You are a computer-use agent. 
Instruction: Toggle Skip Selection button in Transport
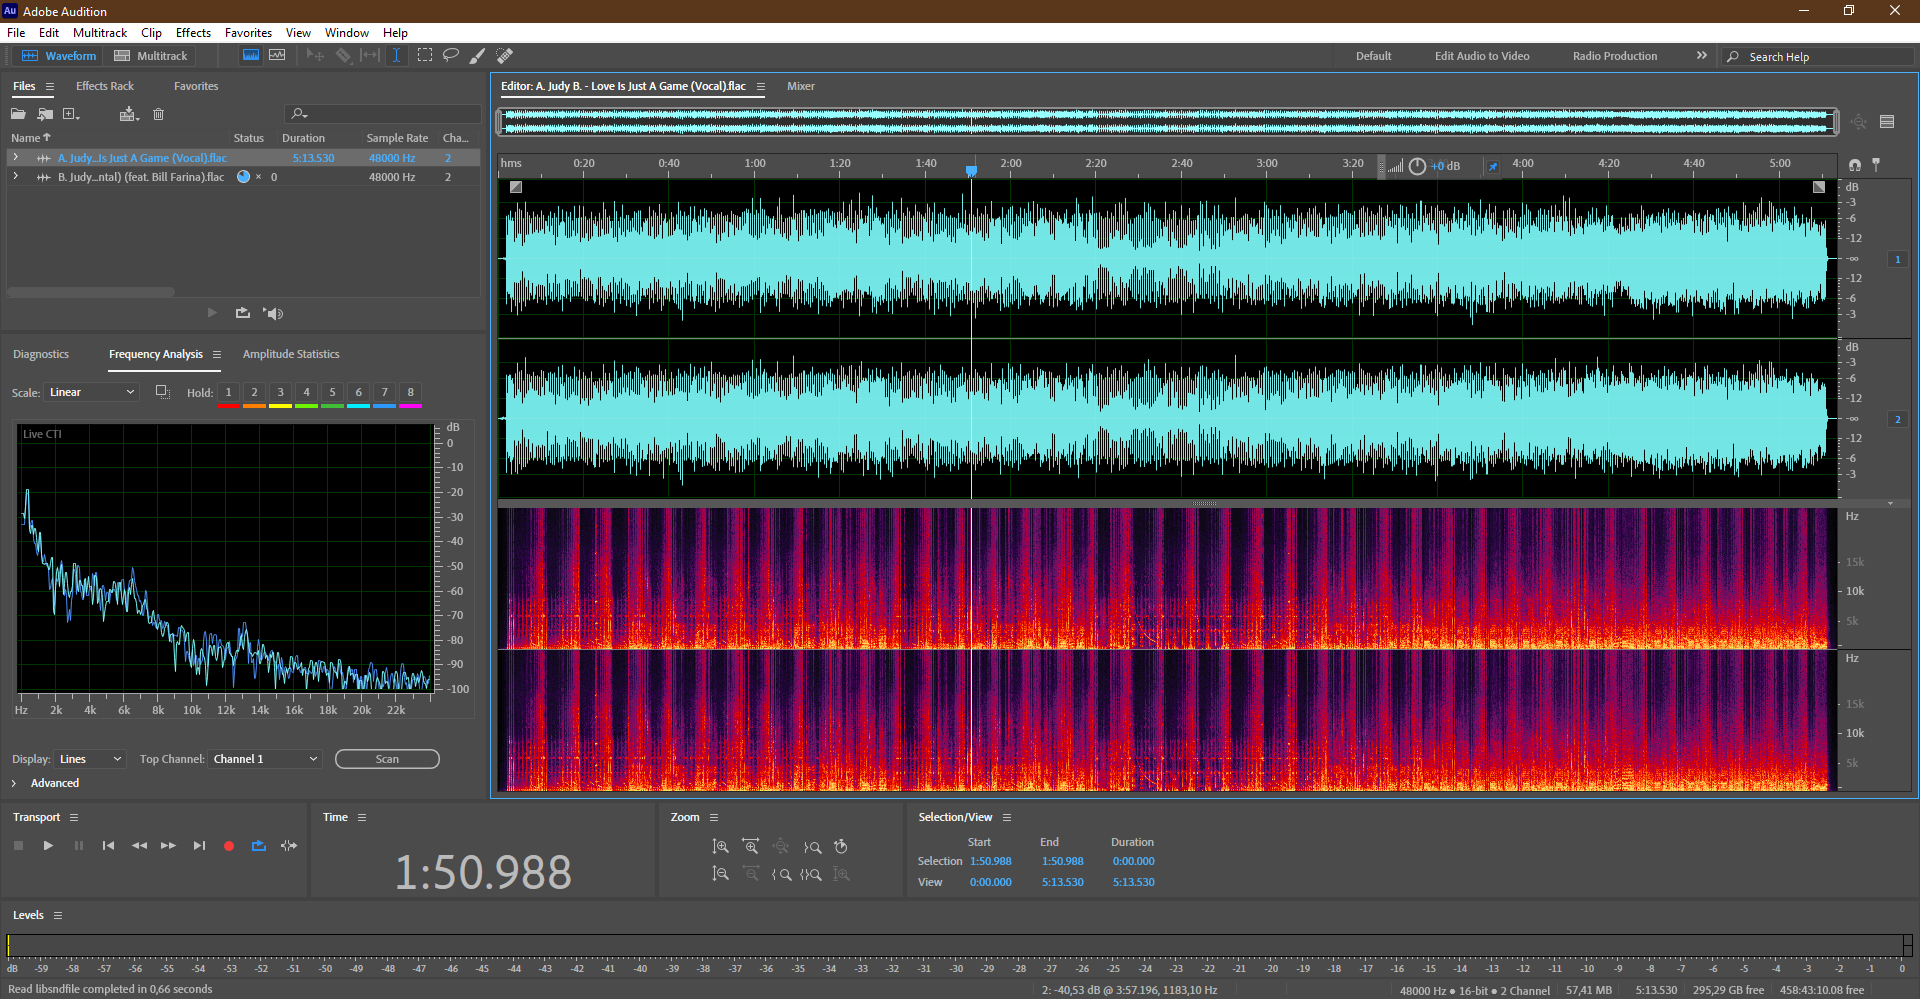[x=289, y=846]
